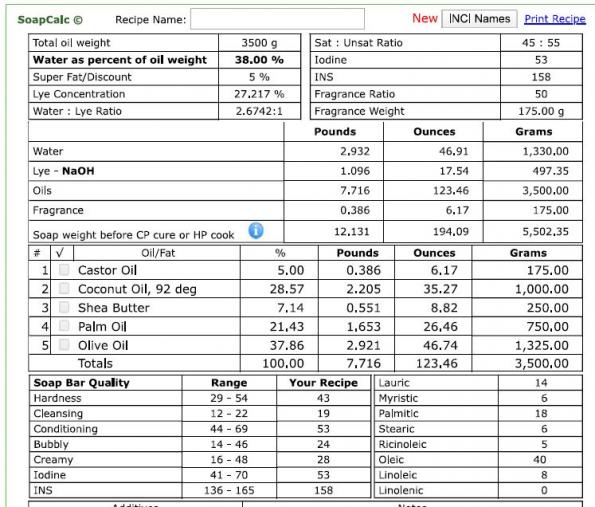595x507 pixels.
Task: Click the Coconut Oil grams value 1,000.00
Action: point(541,289)
